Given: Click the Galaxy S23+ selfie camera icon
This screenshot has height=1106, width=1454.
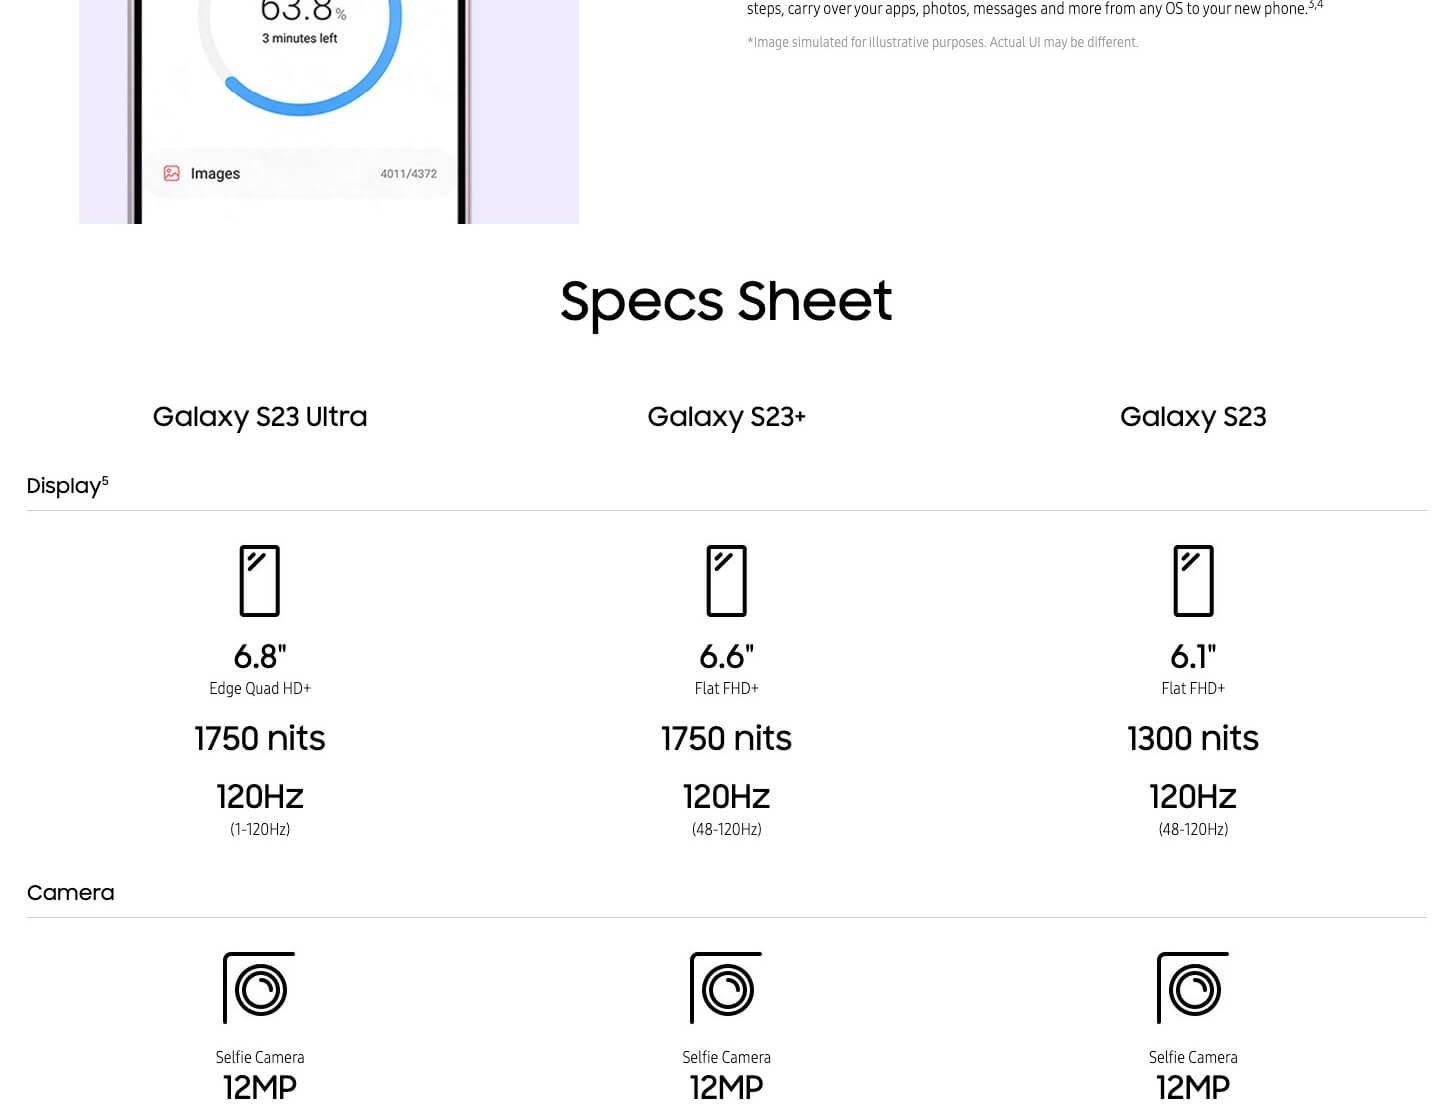Looking at the screenshot, I should click(726, 988).
